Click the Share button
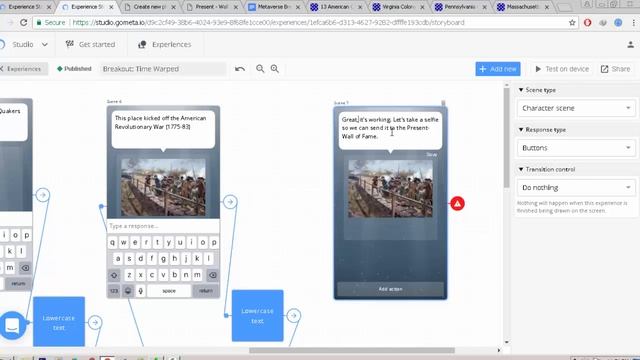This screenshot has width=640, height=360. [616, 69]
